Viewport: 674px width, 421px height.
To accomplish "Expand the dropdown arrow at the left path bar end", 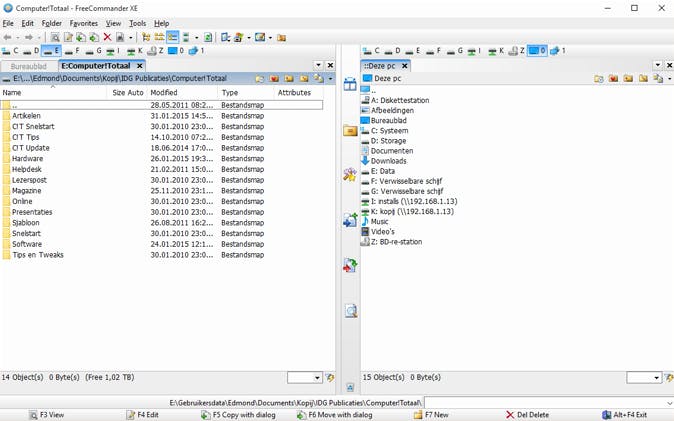I will (x=331, y=79).
